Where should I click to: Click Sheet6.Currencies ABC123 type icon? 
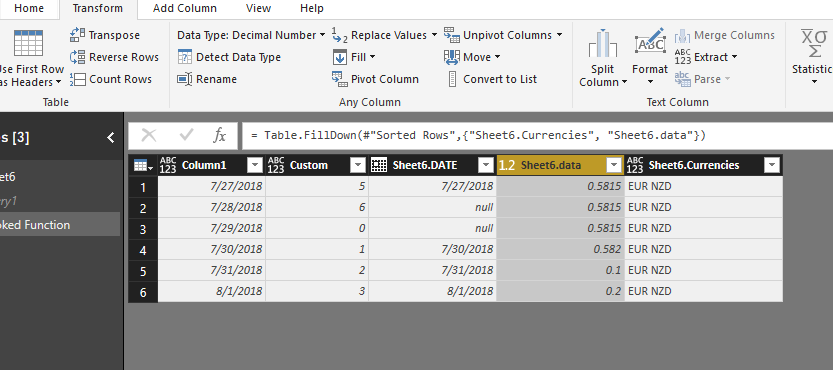point(635,165)
